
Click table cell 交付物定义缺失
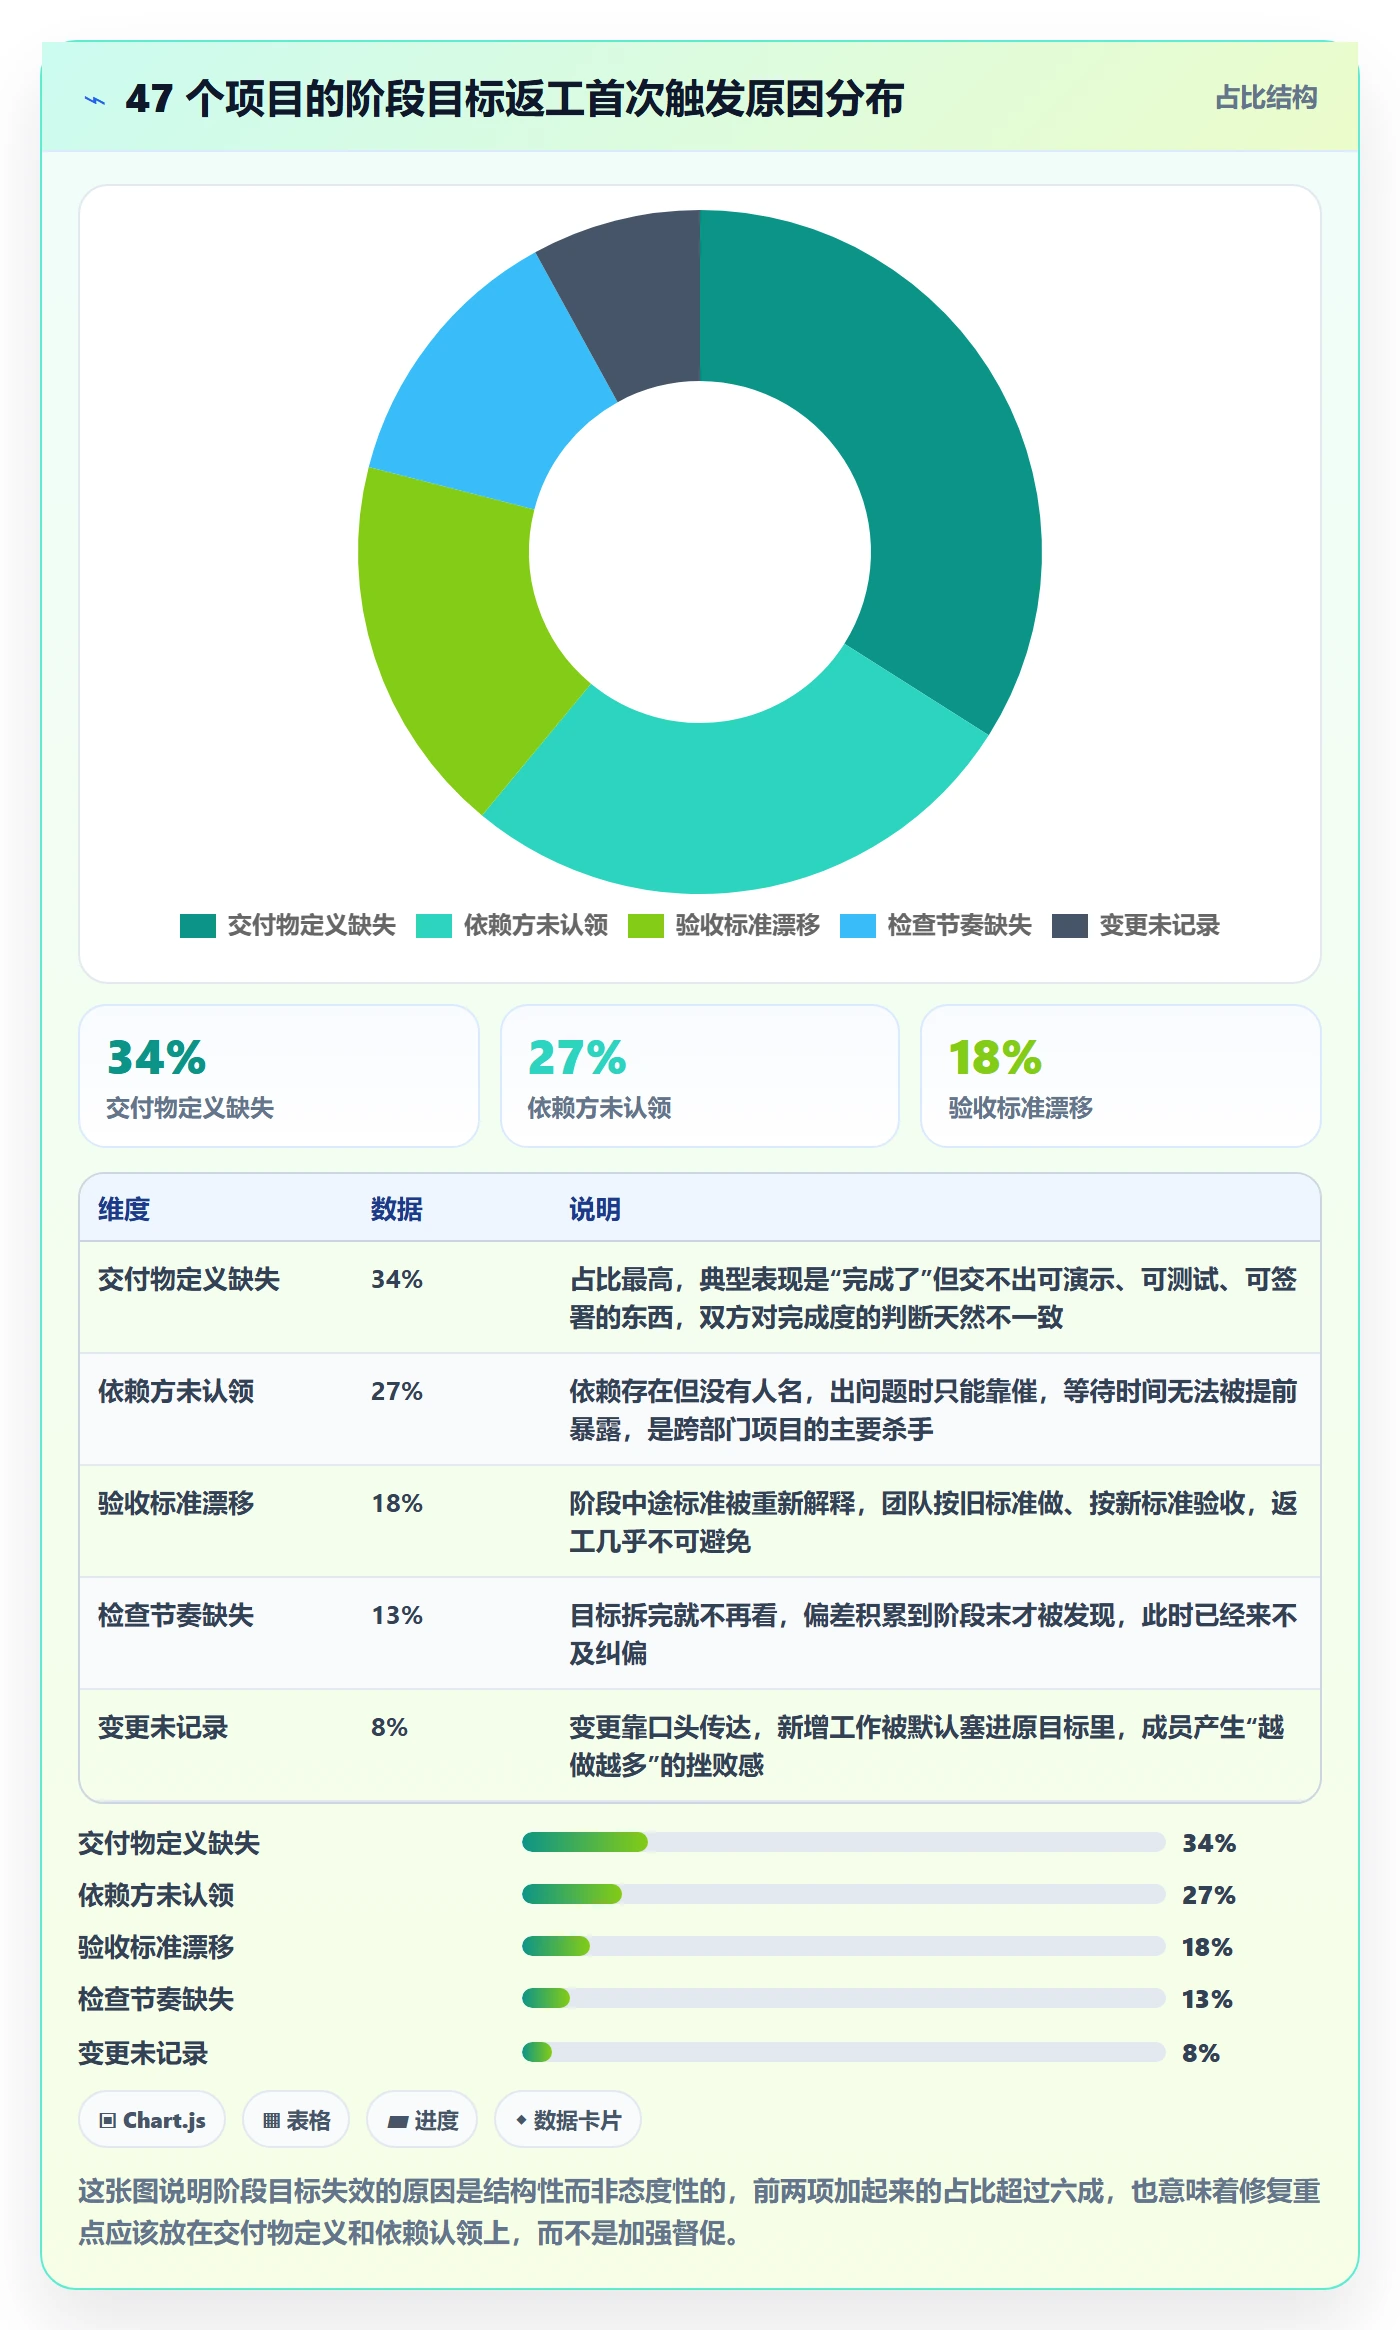(x=189, y=1279)
